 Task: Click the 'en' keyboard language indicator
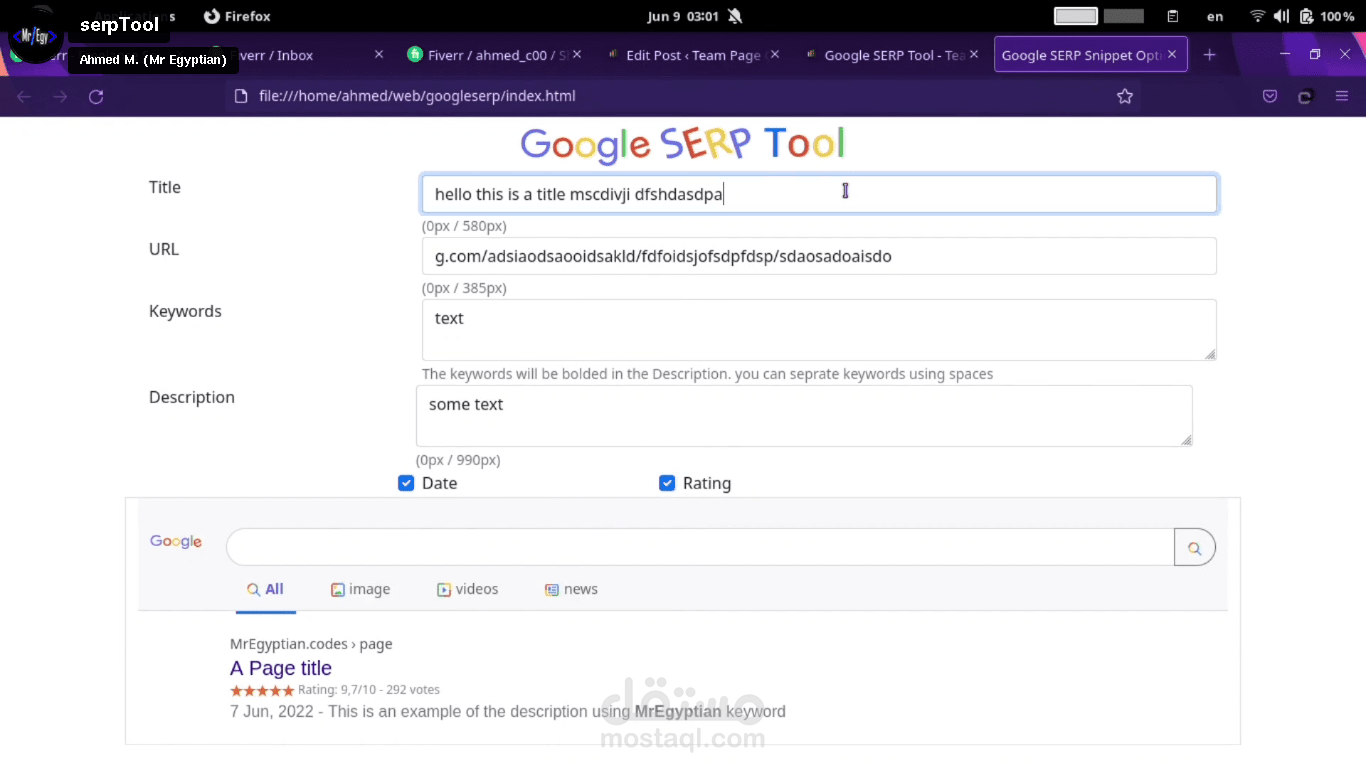click(x=1215, y=16)
